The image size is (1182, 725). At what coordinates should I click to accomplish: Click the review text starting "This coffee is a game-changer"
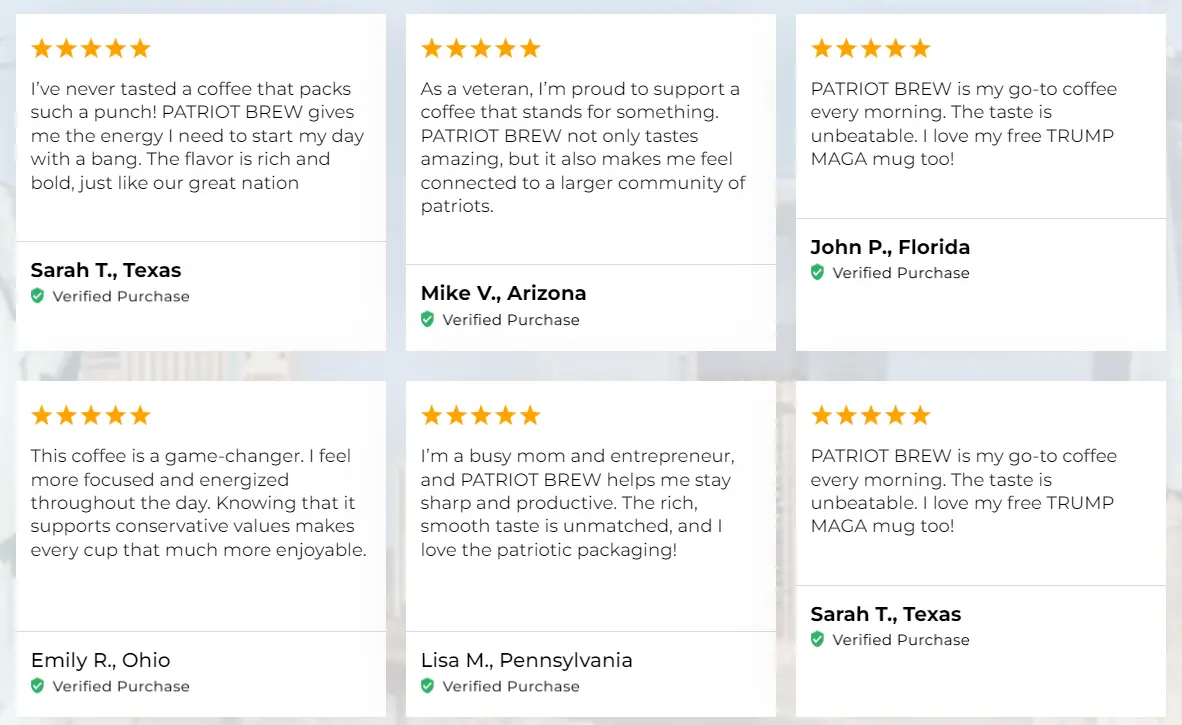[198, 503]
